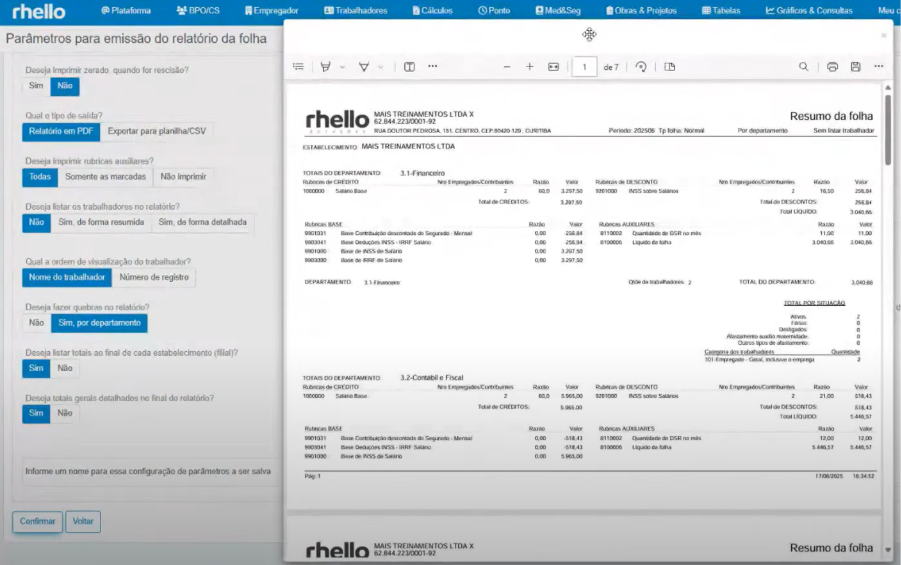Screen dimensions: 901x565
Task: Click the Confirmar button
Action: pos(38,521)
